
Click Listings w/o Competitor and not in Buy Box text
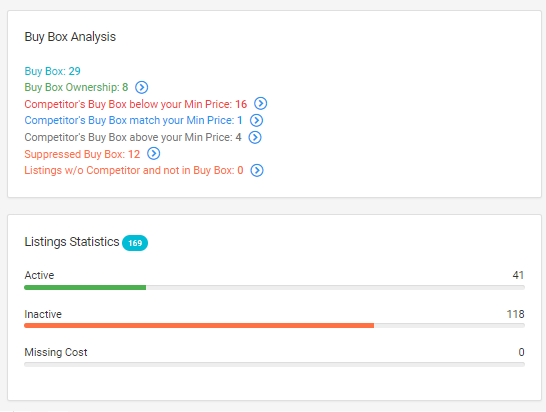pyautogui.click(x=134, y=170)
